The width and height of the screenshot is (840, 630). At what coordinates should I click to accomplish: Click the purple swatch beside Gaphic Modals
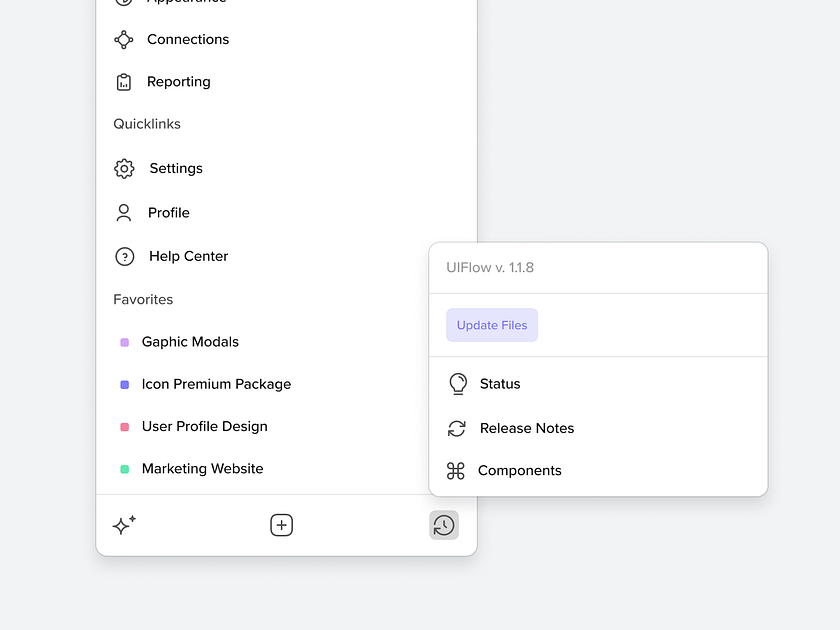click(124, 341)
